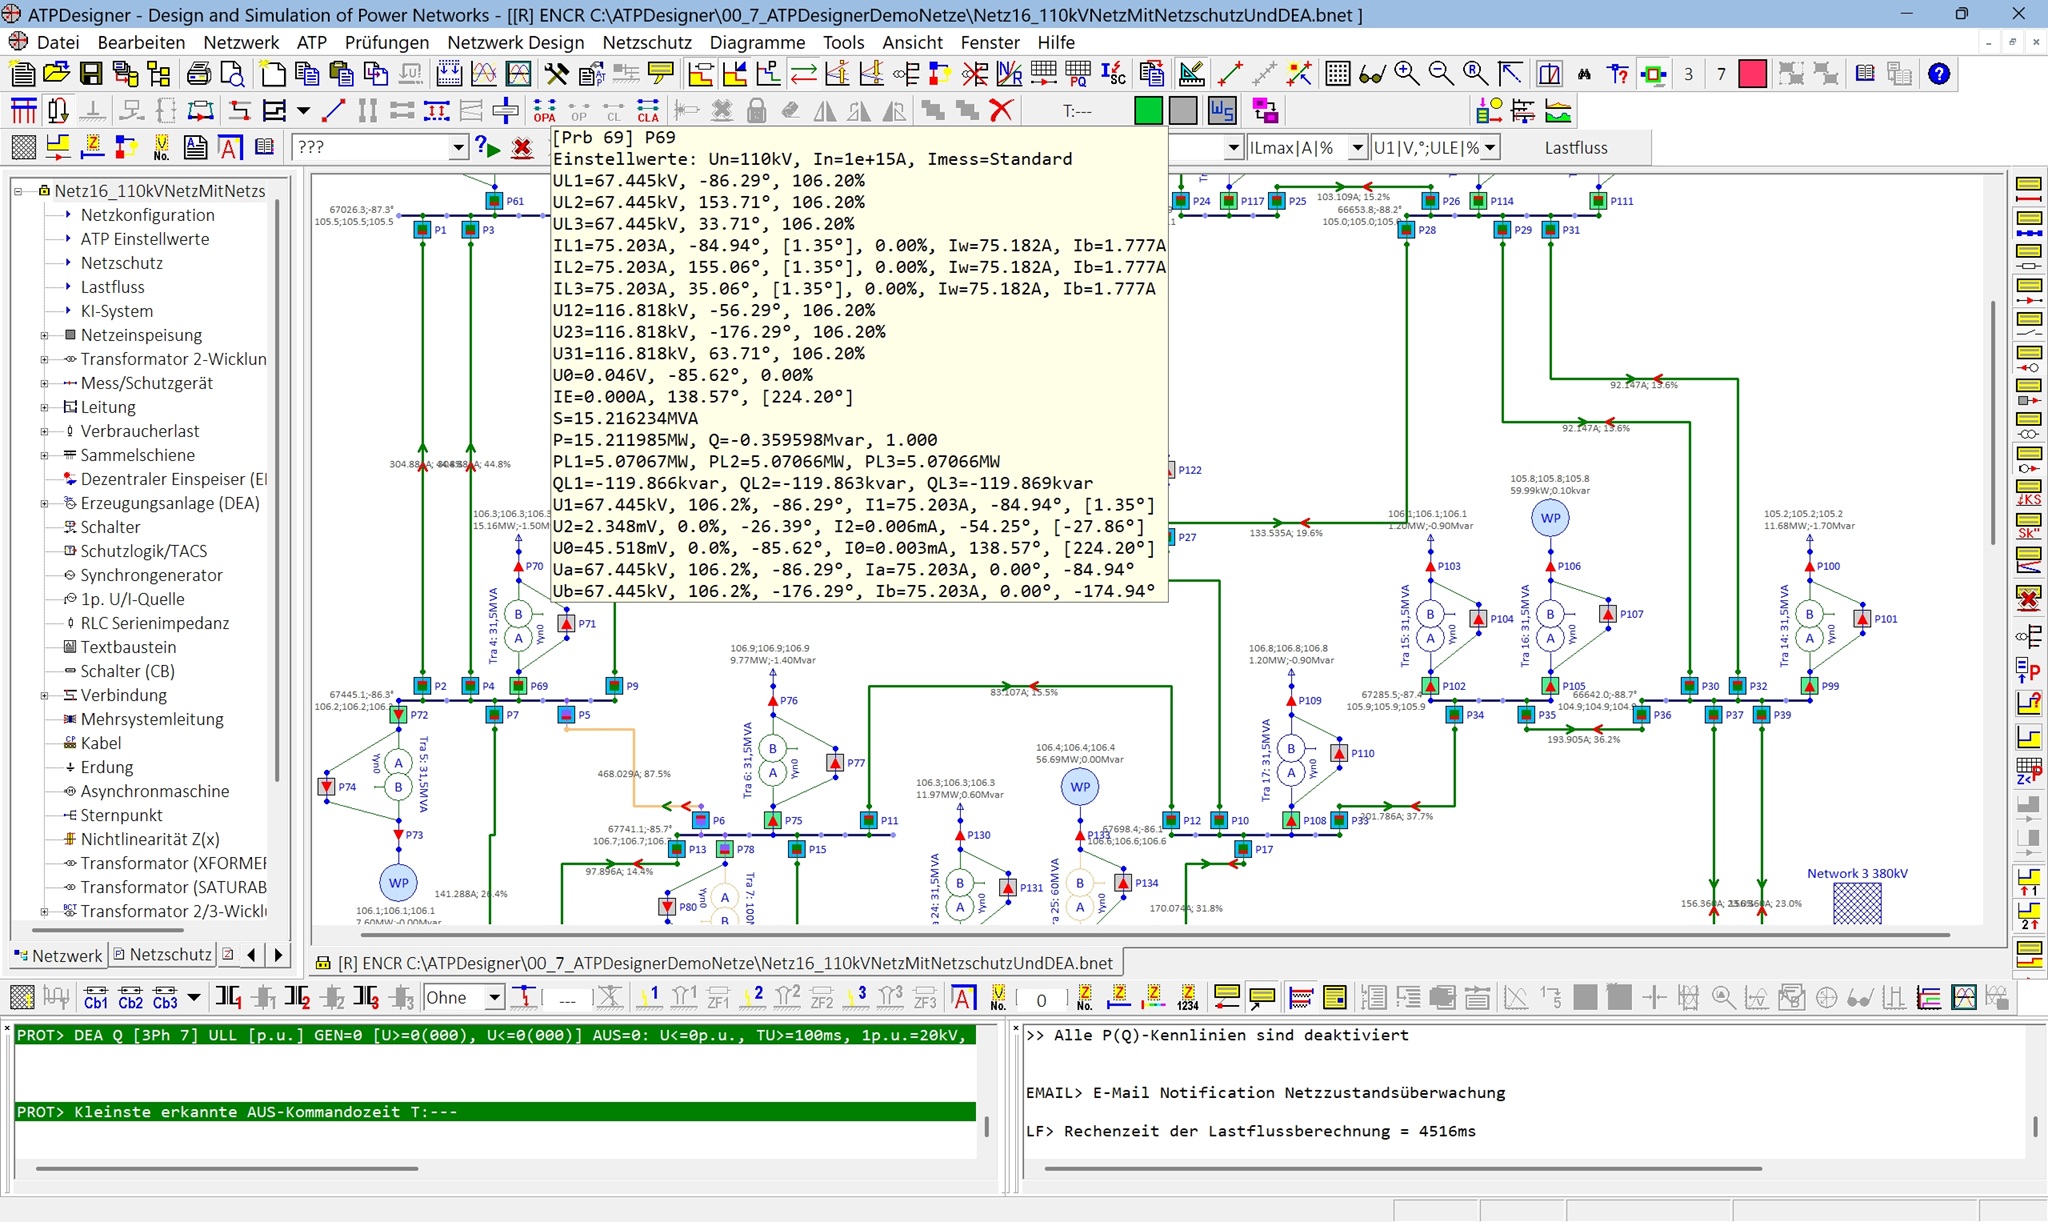The height and width of the screenshot is (1222, 2048).
Task: Click the printer icon
Action: 198,74
